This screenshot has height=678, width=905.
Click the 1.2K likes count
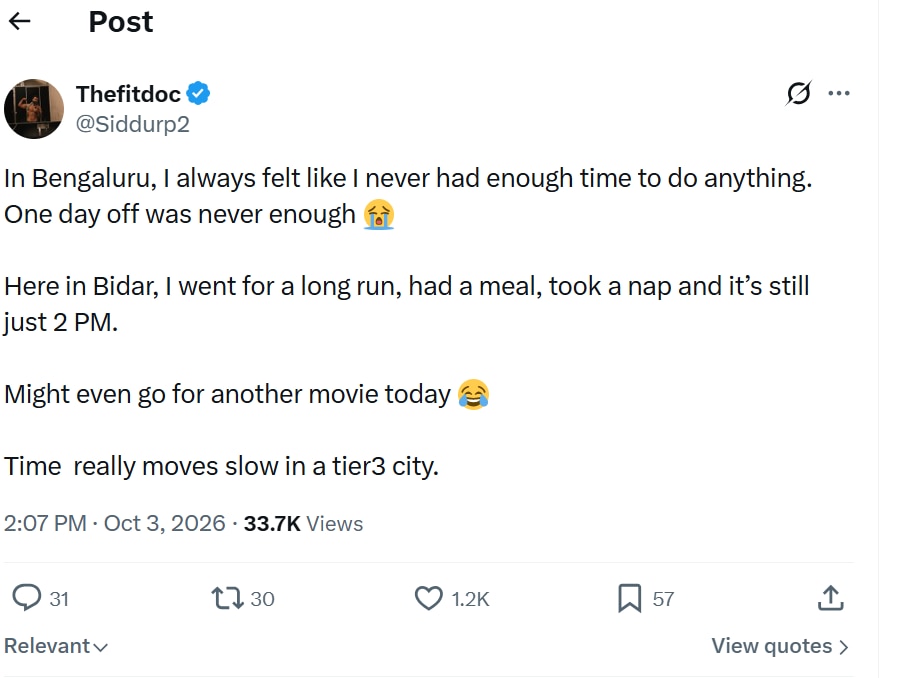(x=470, y=599)
